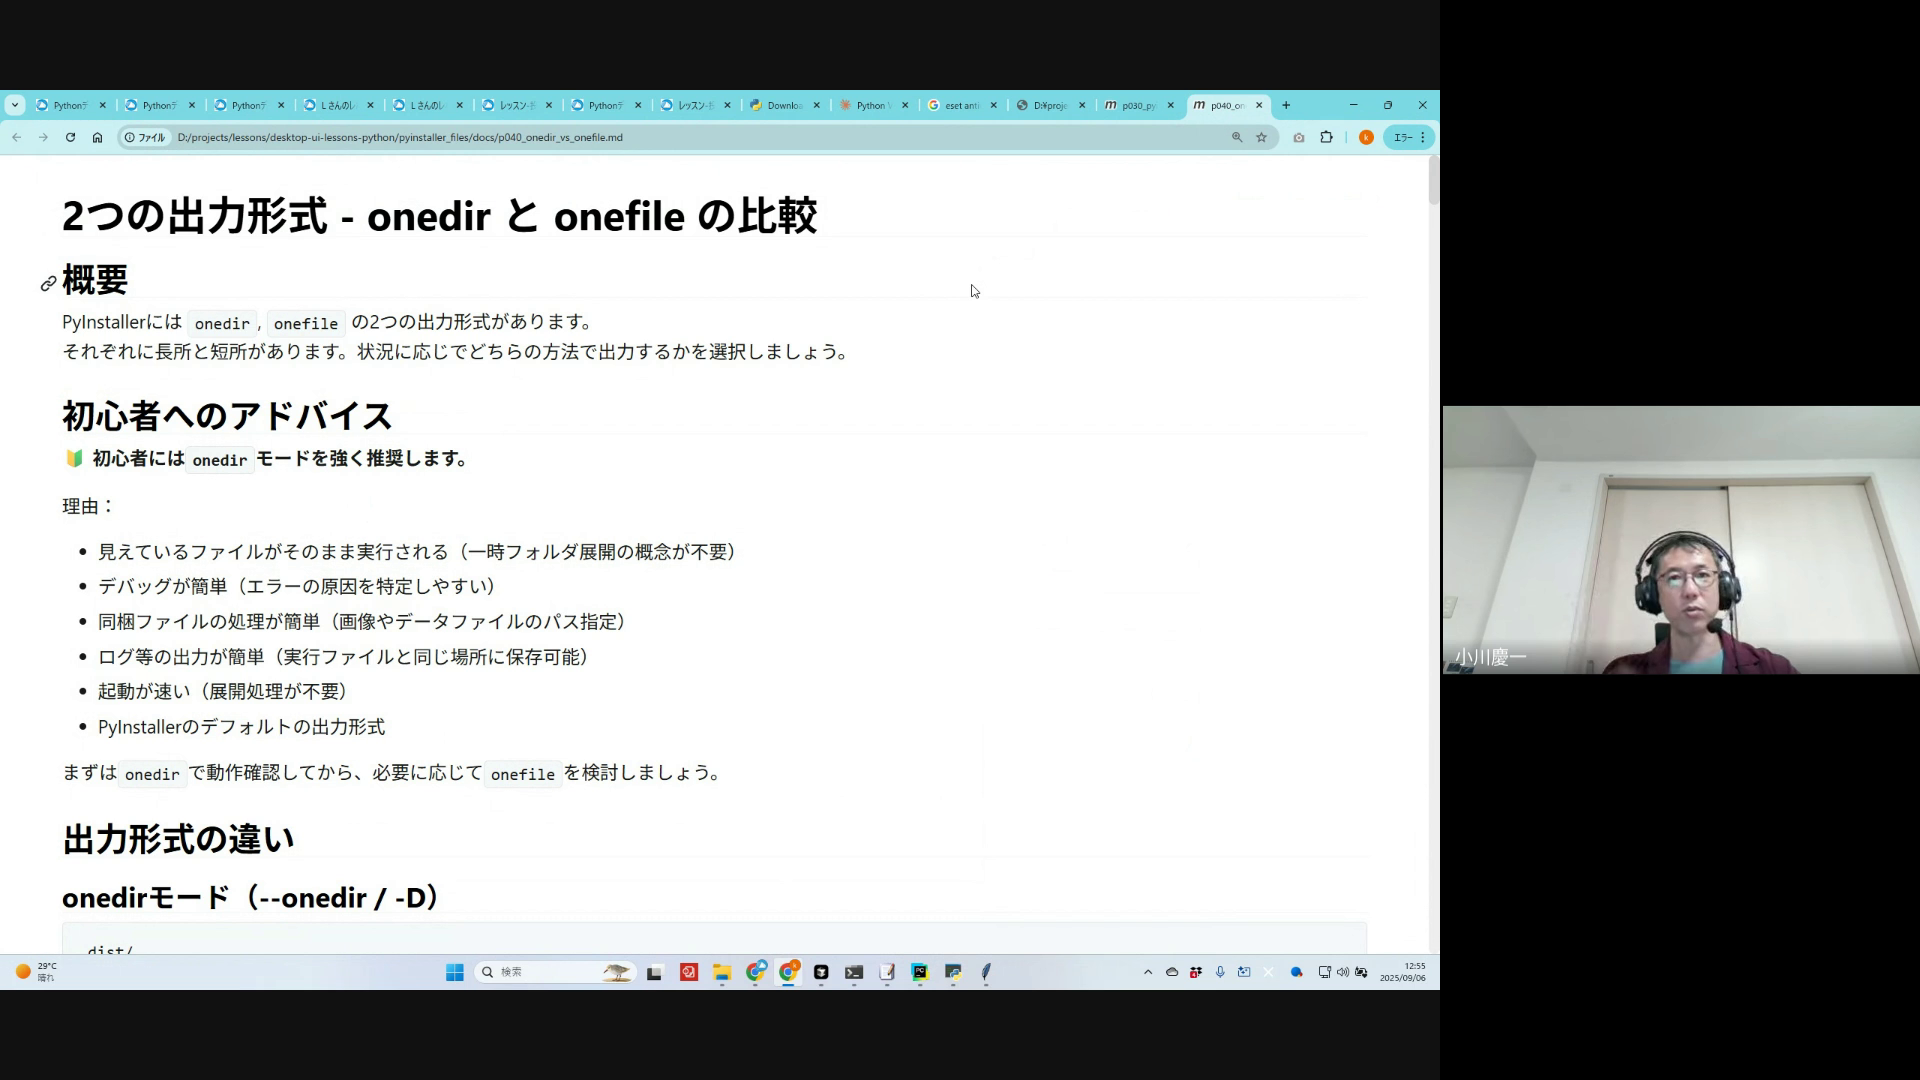
Task: Click the page vertical scrollbar thumb
Action: (x=1433, y=180)
